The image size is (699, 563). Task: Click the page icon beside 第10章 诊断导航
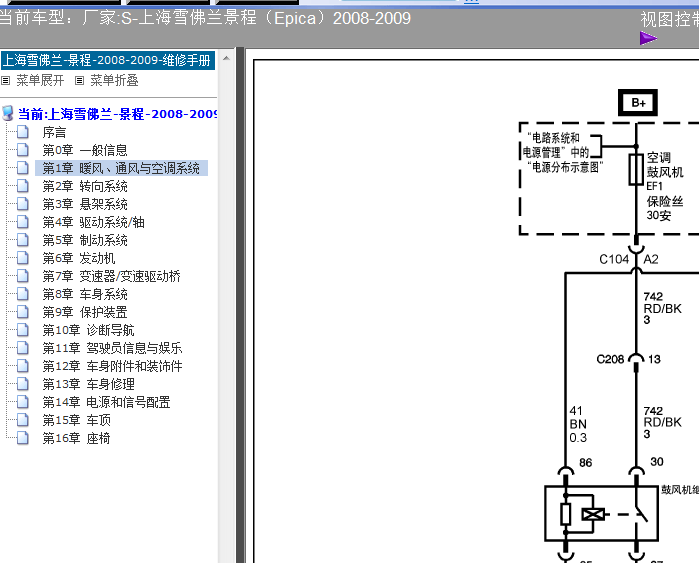pyautogui.click(x=23, y=330)
